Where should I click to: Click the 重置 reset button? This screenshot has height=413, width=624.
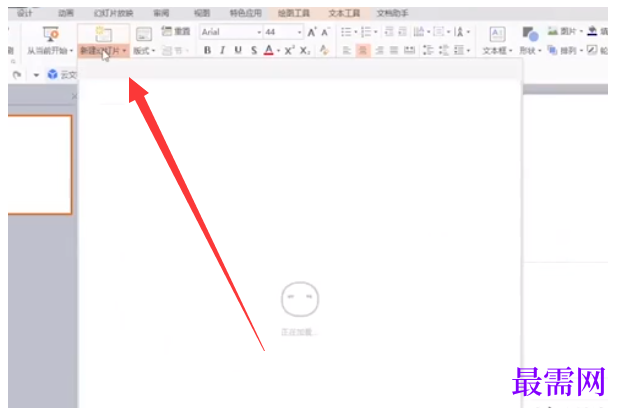pyautogui.click(x=176, y=31)
